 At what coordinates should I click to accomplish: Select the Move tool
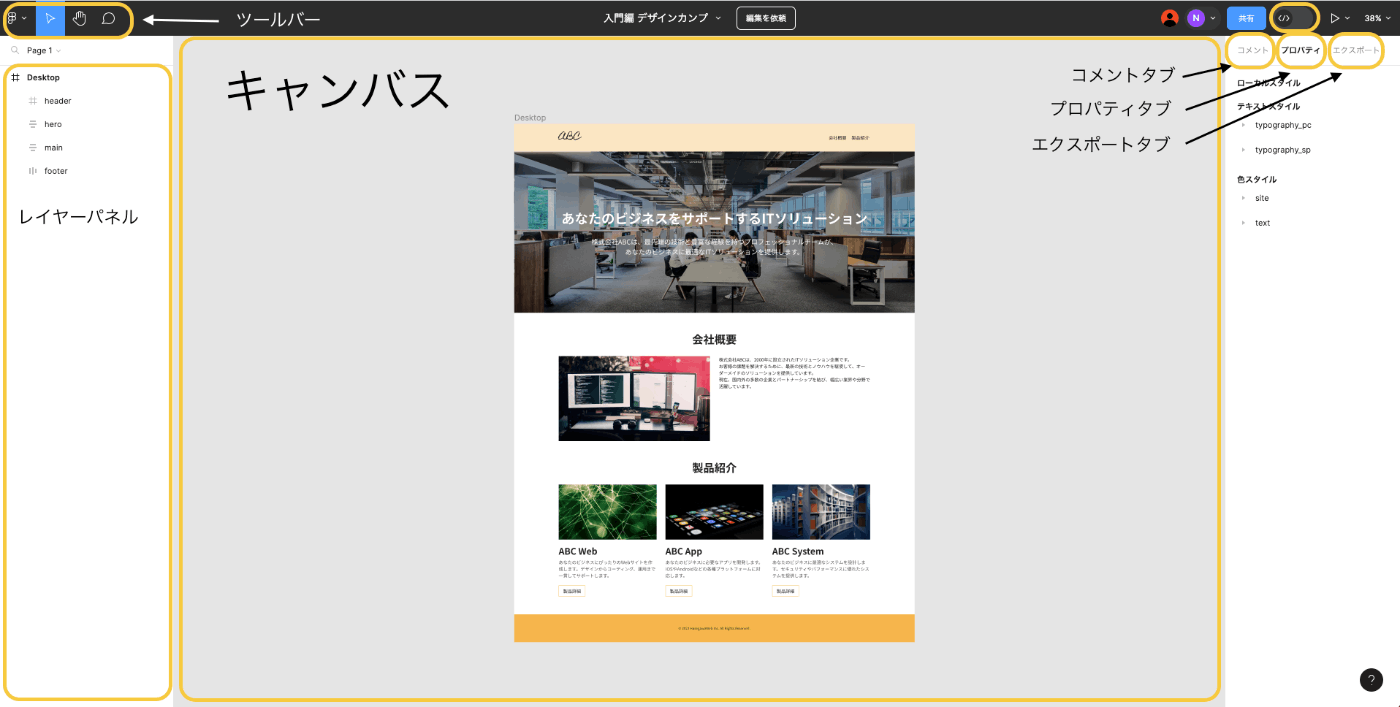(x=50, y=18)
